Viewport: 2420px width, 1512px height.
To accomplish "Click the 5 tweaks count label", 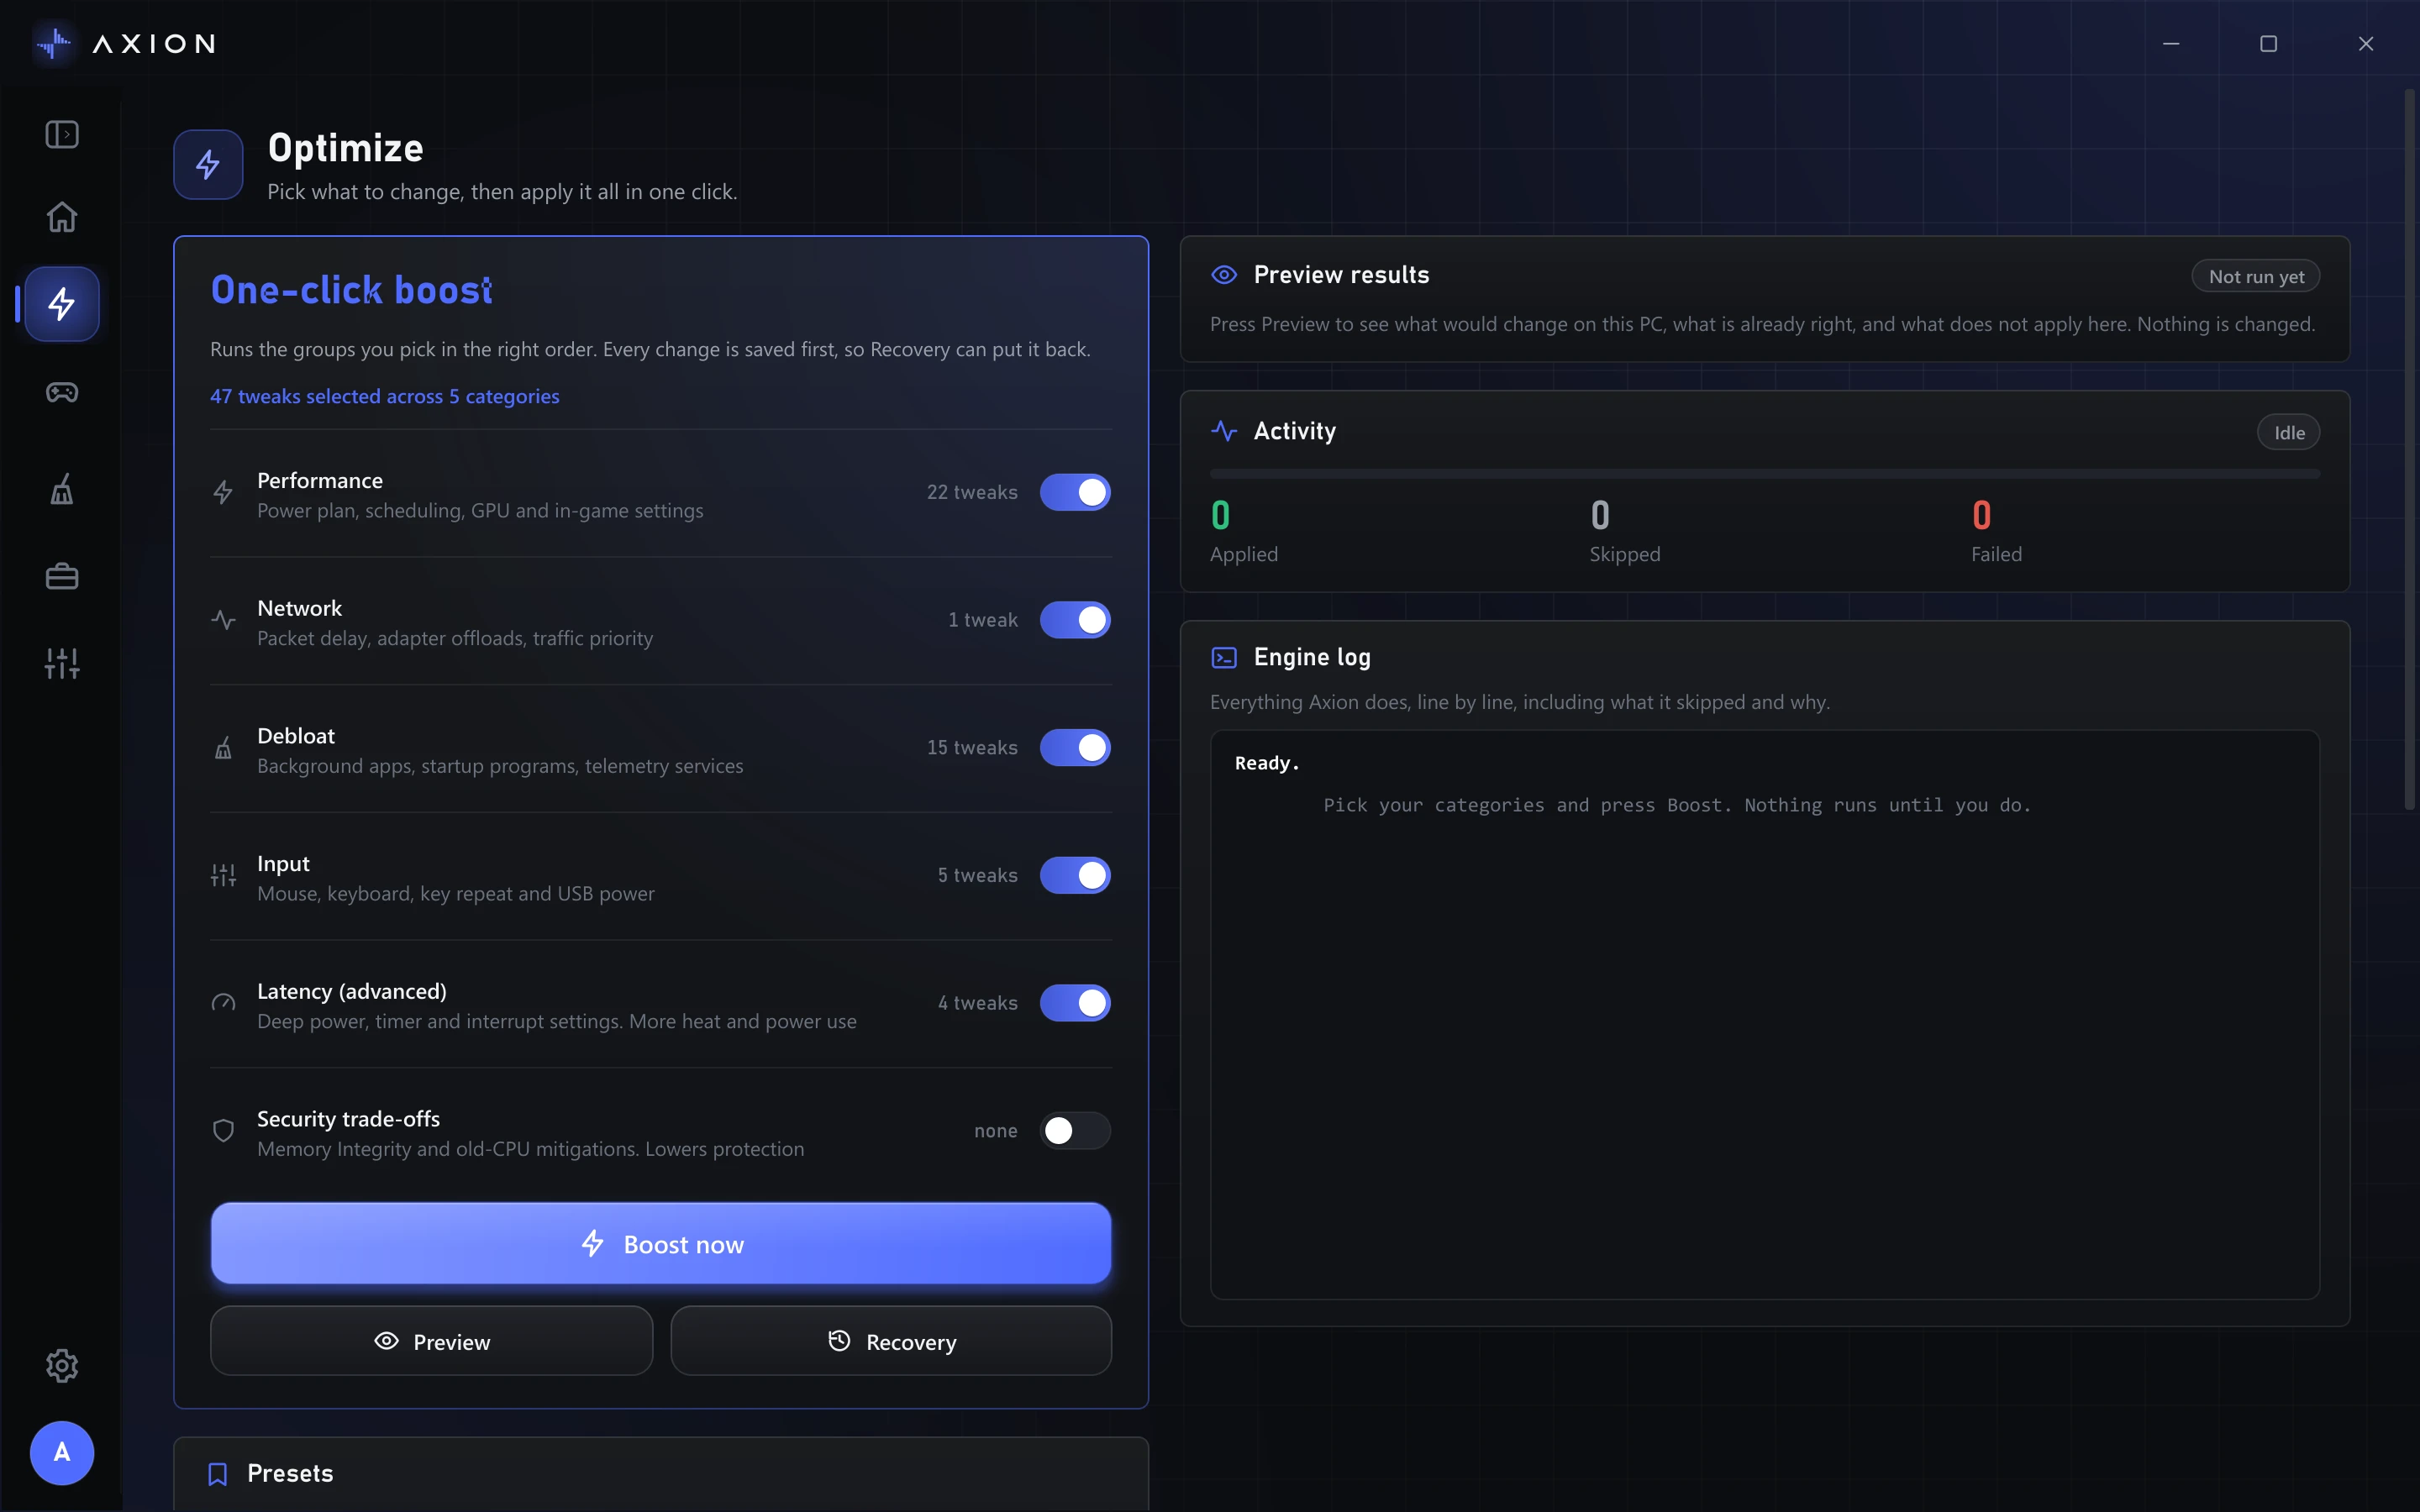I will pos(977,875).
